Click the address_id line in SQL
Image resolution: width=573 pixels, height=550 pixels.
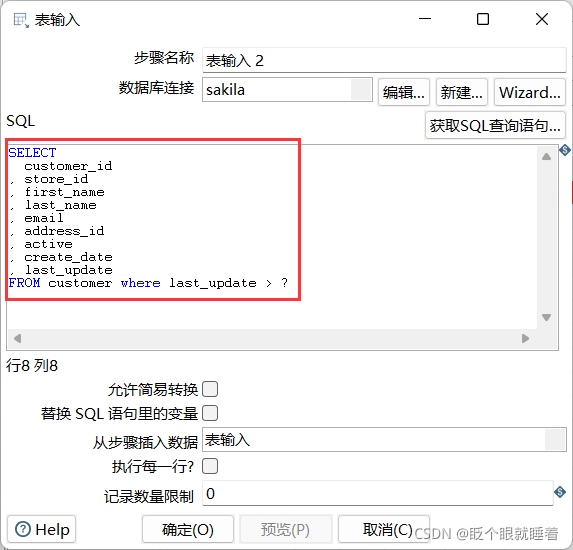coord(64,231)
